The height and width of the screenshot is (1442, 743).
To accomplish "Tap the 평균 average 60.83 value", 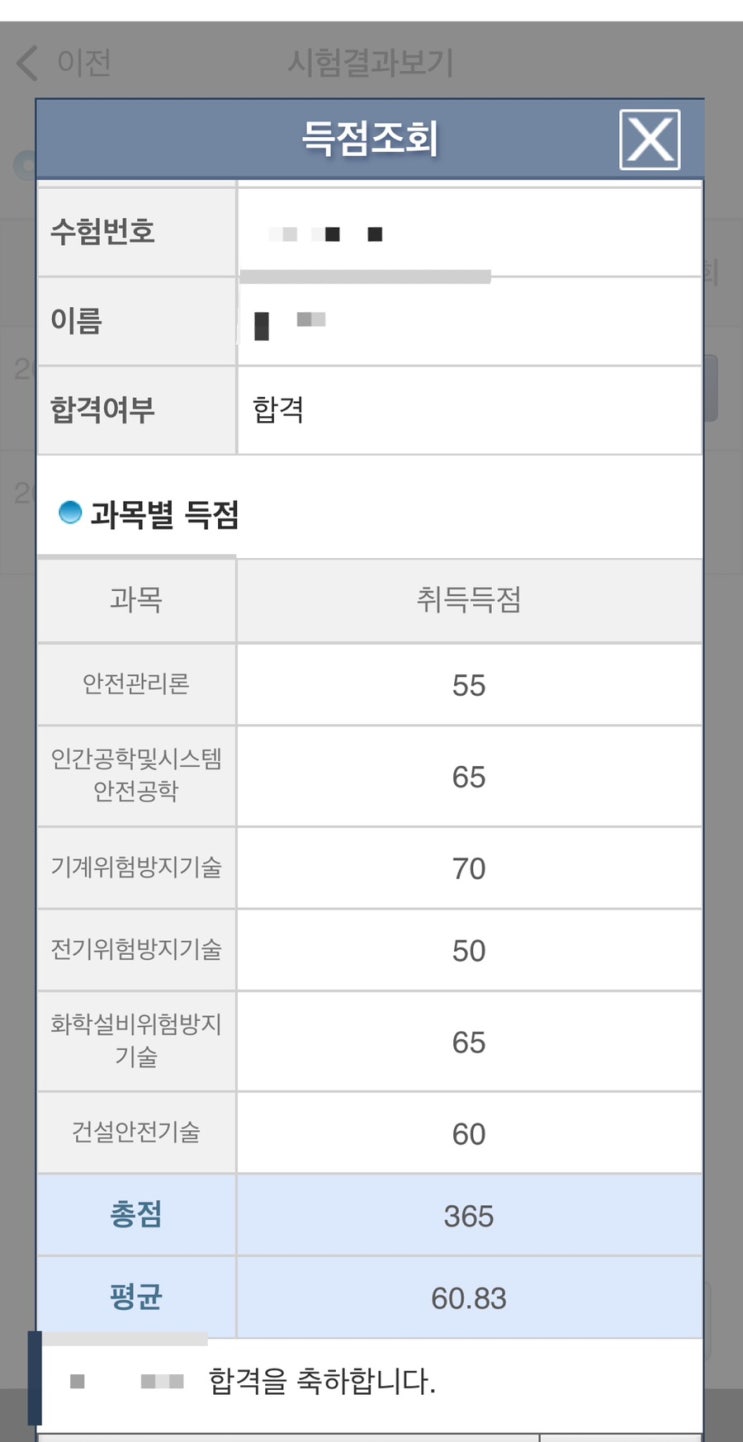I will pos(468,1298).
